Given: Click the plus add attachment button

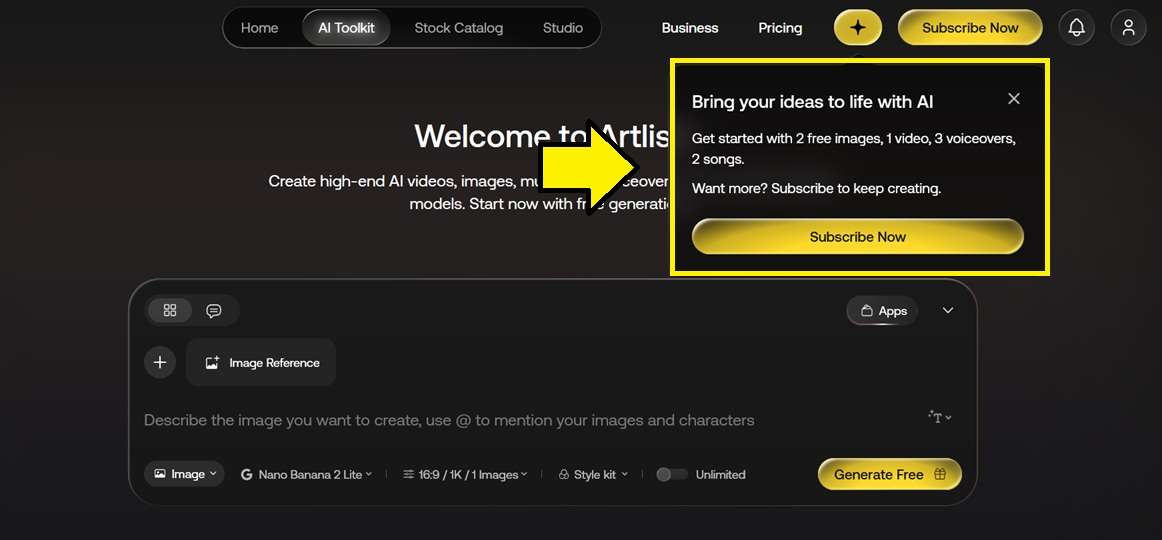Looking at the screenshot, I should point(159,362).
